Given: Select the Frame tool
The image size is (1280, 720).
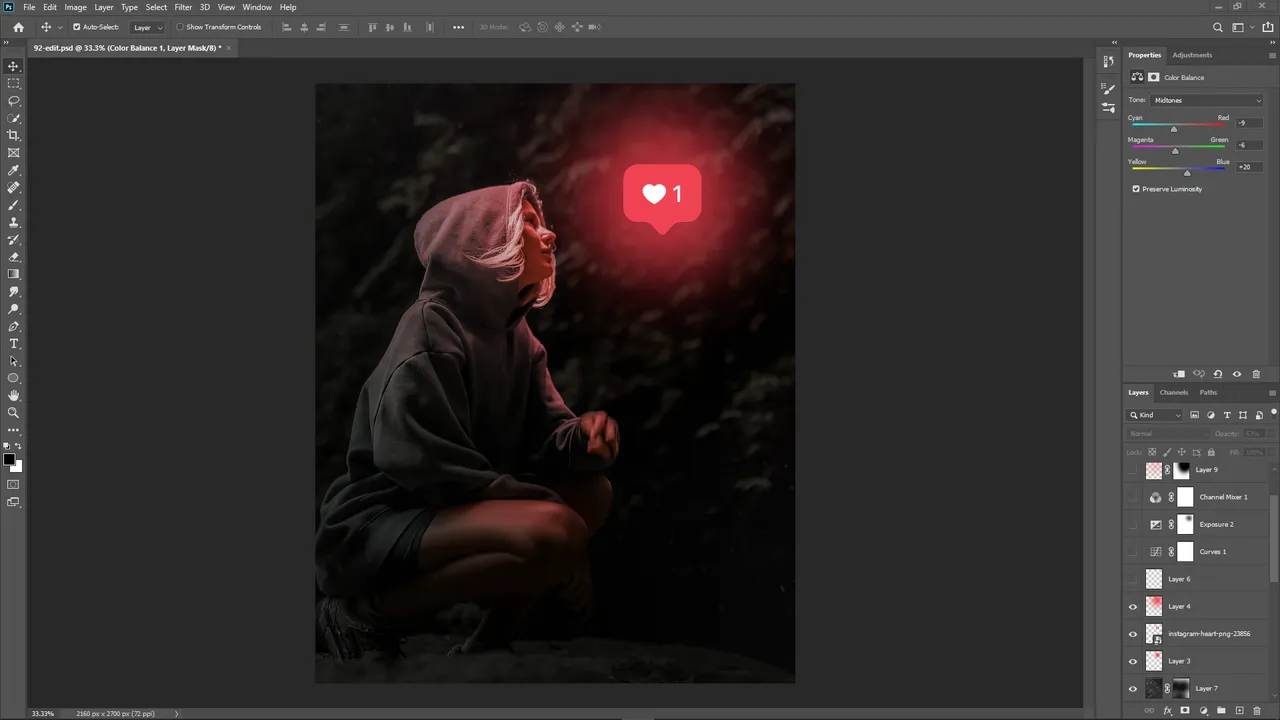Looking at the screenshot, I should point(13,153).
